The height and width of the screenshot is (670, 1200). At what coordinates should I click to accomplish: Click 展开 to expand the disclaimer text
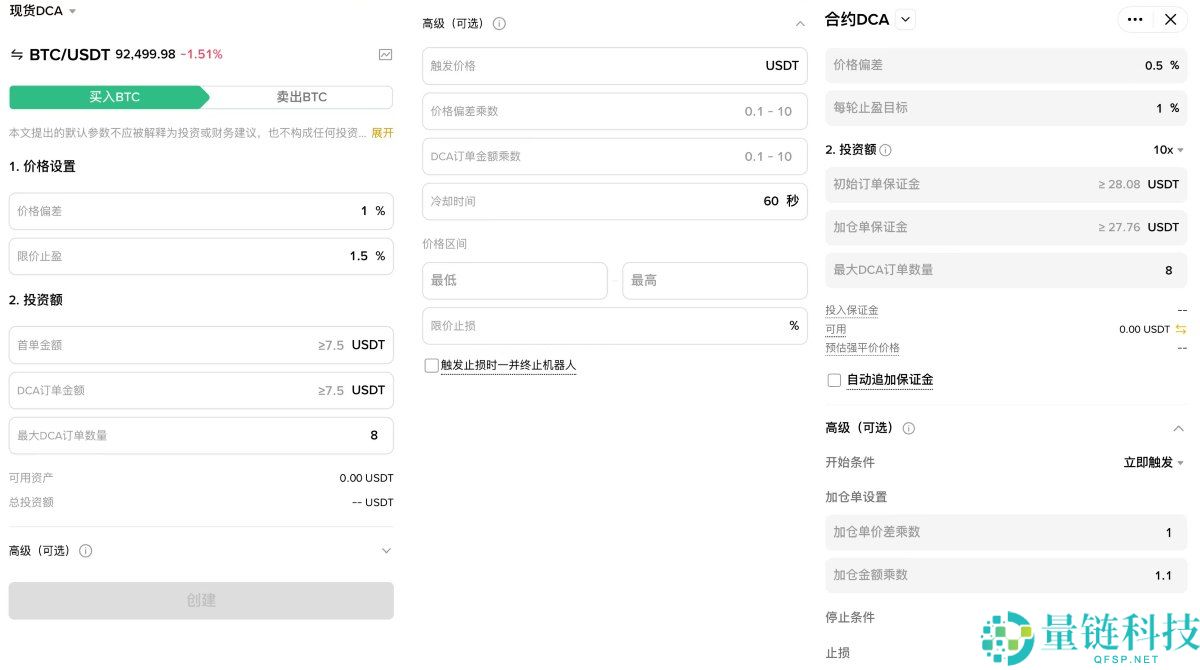tap(382, 132)
